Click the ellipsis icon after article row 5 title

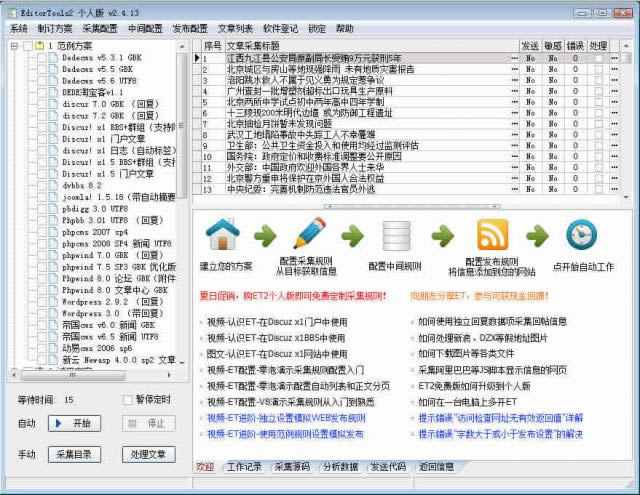coord(514,102)
